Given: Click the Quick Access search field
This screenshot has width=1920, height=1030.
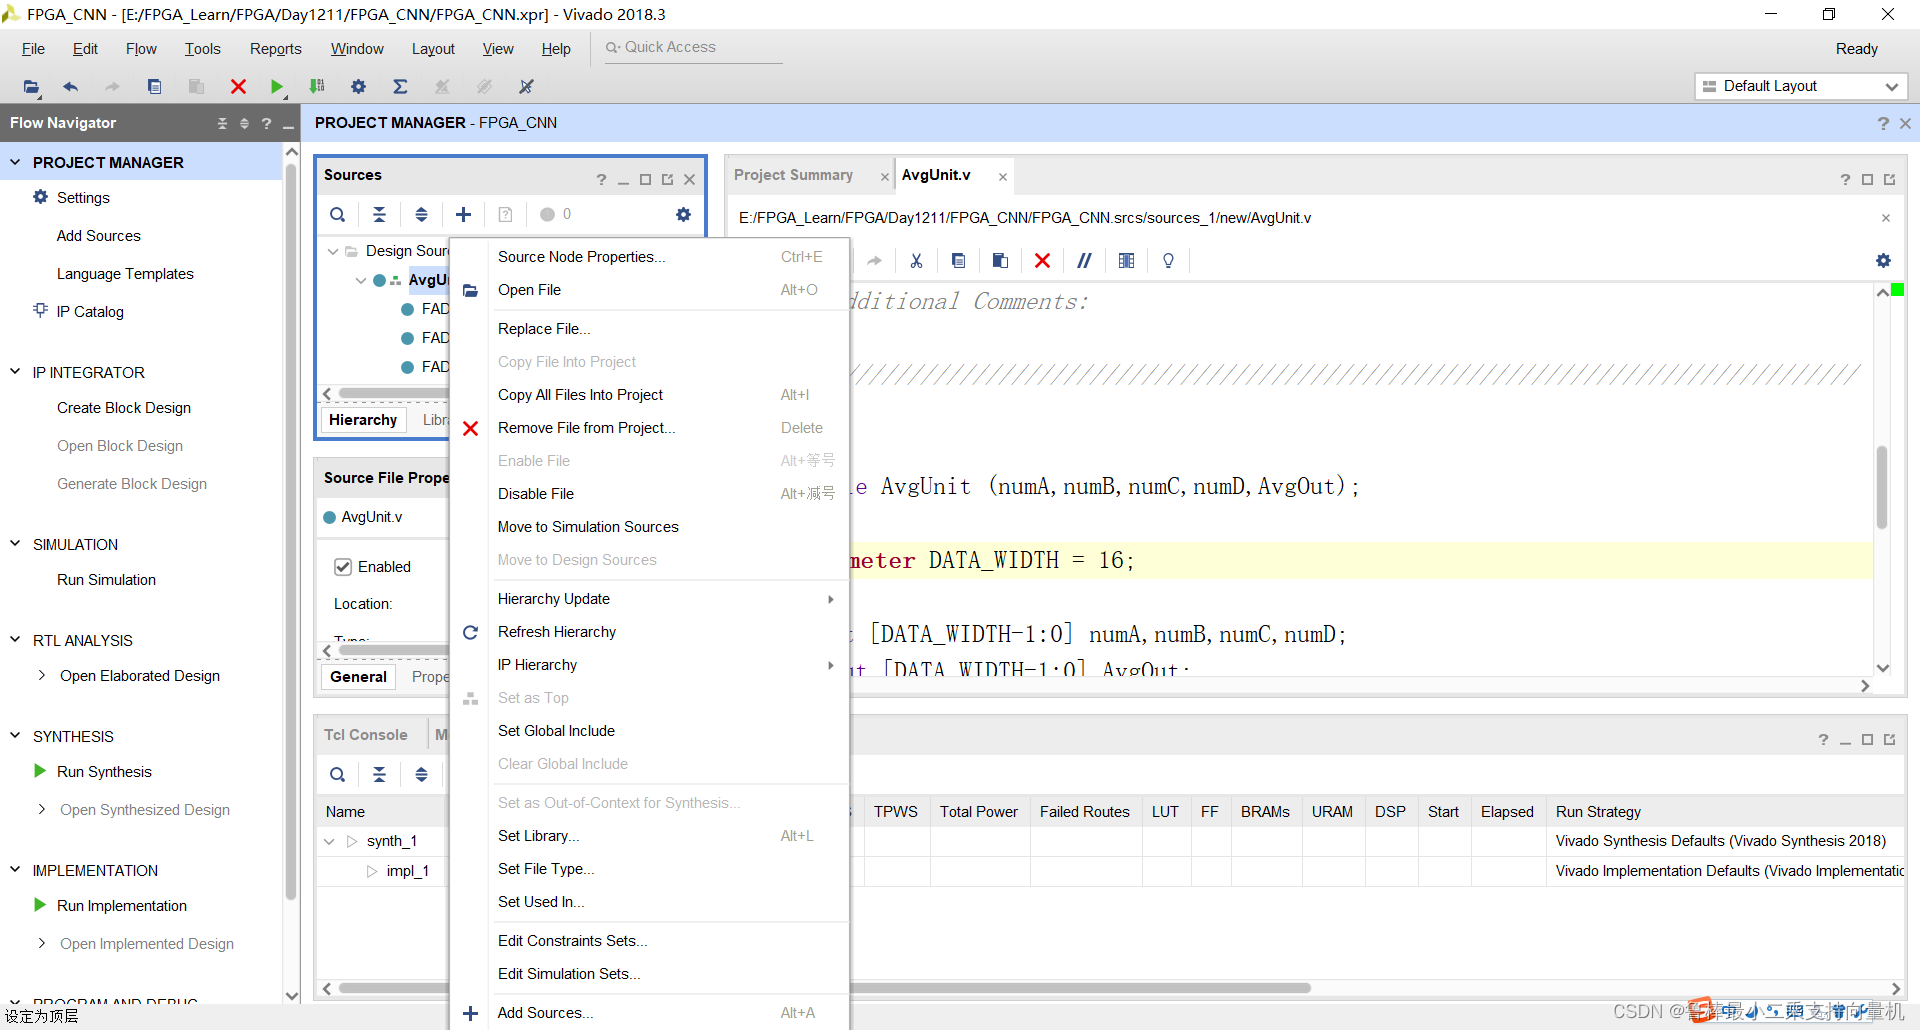Looking at the screenshot, I should 694,48.
